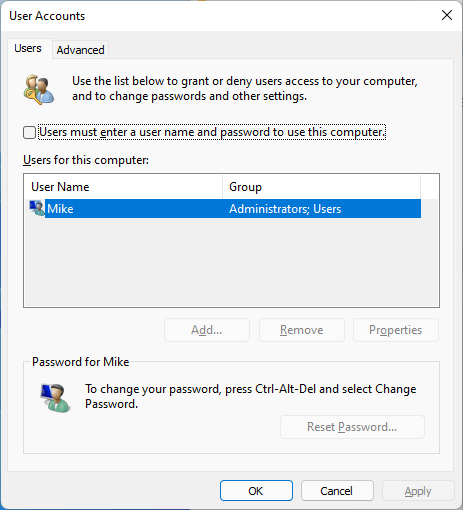The width and height of the screenshot is (463, 510).
Task: Confirm the dialog with OK
Action: pyautogui.click(x=256, y=491)
